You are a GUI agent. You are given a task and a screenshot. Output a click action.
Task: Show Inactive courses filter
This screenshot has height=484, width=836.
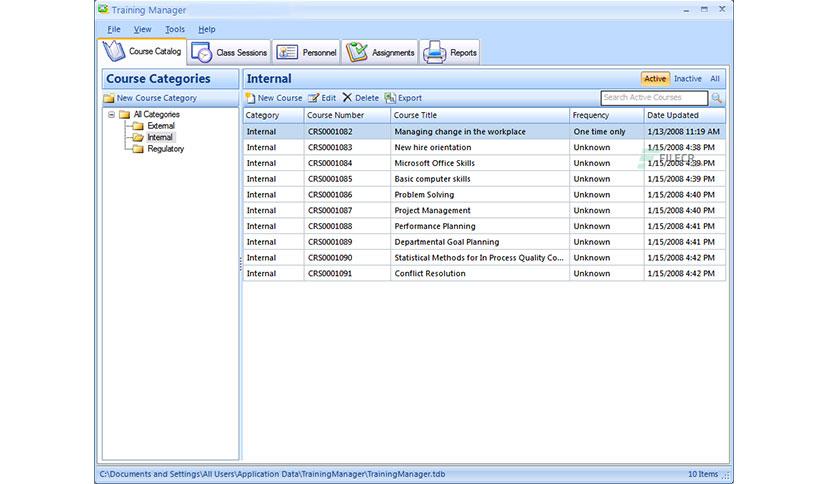[688, 78]
